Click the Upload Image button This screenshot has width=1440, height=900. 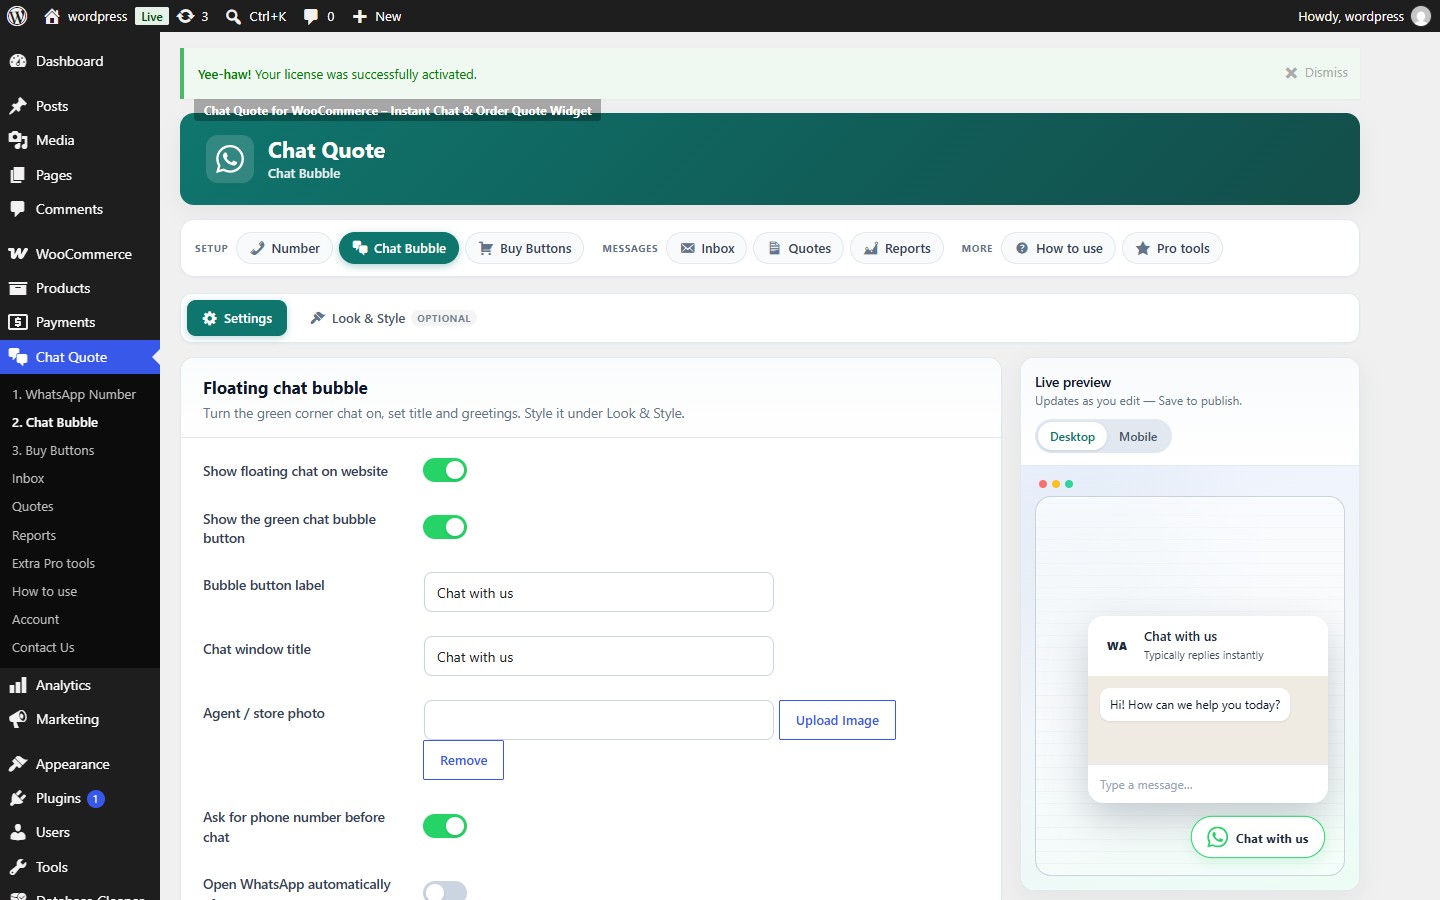(x=837, y=720)
